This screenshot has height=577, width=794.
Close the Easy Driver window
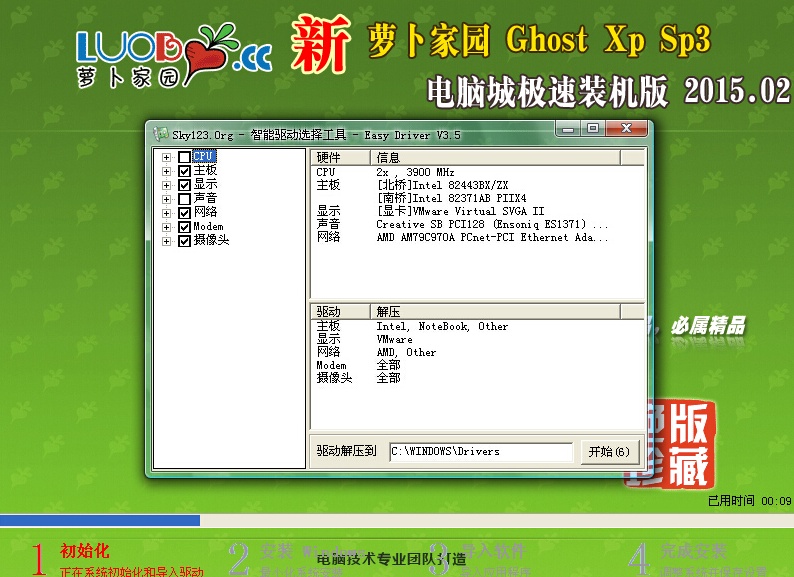tap(626, 129)
